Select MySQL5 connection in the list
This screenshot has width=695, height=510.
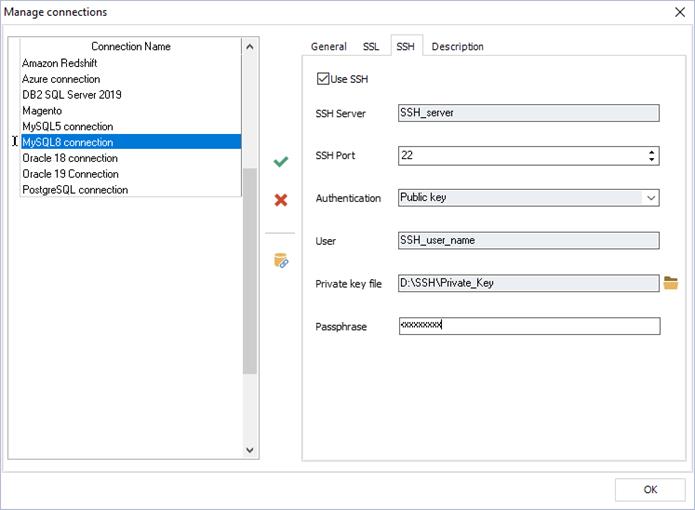(x=131, y=126)
